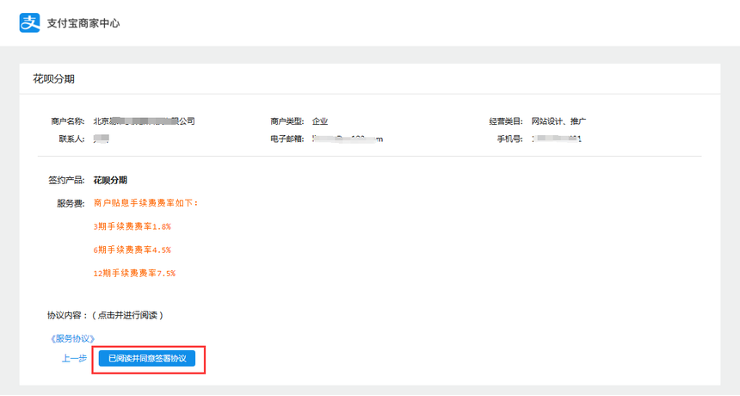
Task: Click the 协议内容 instruction text
Action: [105, 315]
